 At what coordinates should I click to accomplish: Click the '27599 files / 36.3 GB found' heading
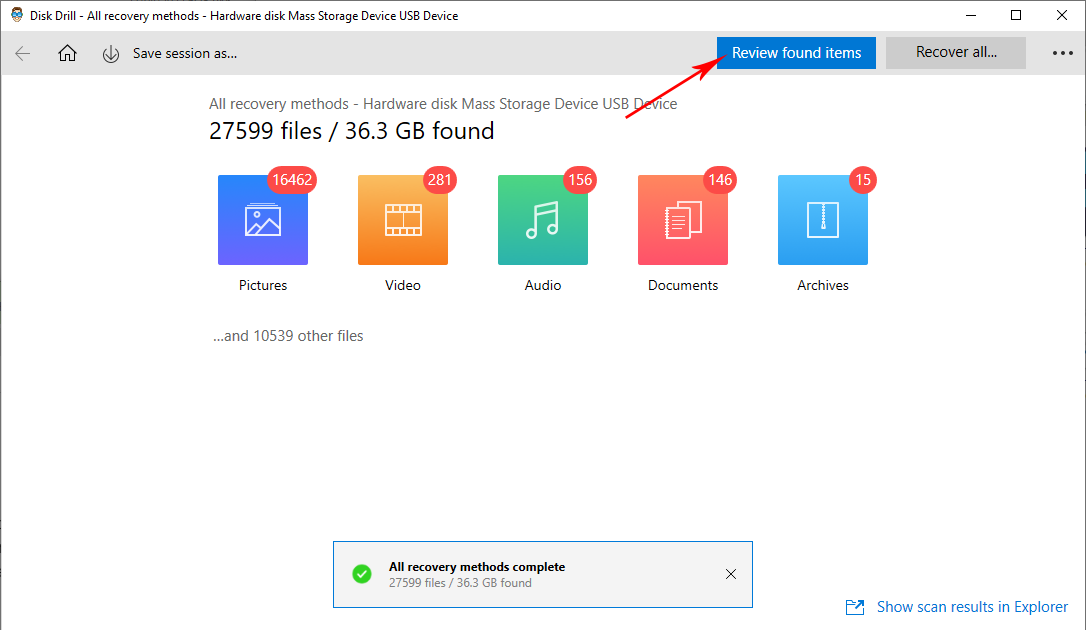pos(352,131)
